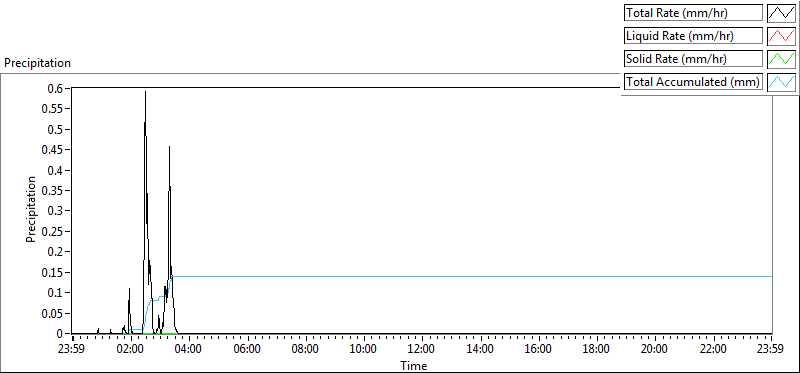Click the vertical Precipitation y-axis title
The height and width of the screenshot is (373, 800).
pyautogui.click(x=31, y=210)
